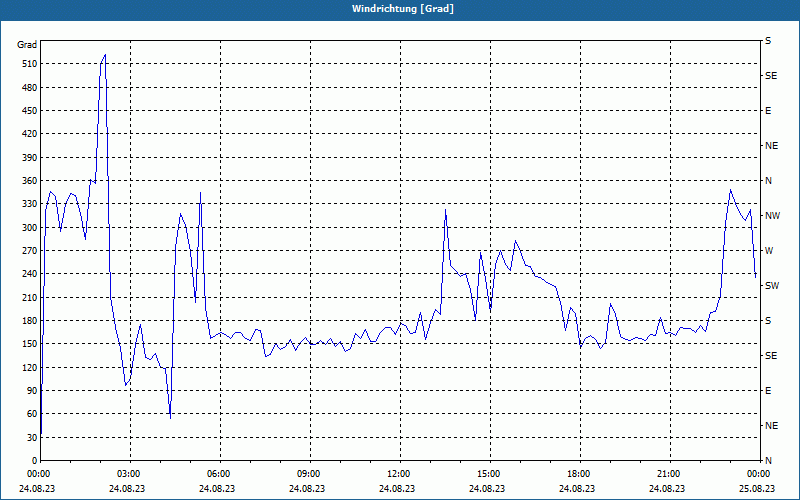800x500 pixels.
Task: Click the 150 value on the left axis
Action: (30, 343)
